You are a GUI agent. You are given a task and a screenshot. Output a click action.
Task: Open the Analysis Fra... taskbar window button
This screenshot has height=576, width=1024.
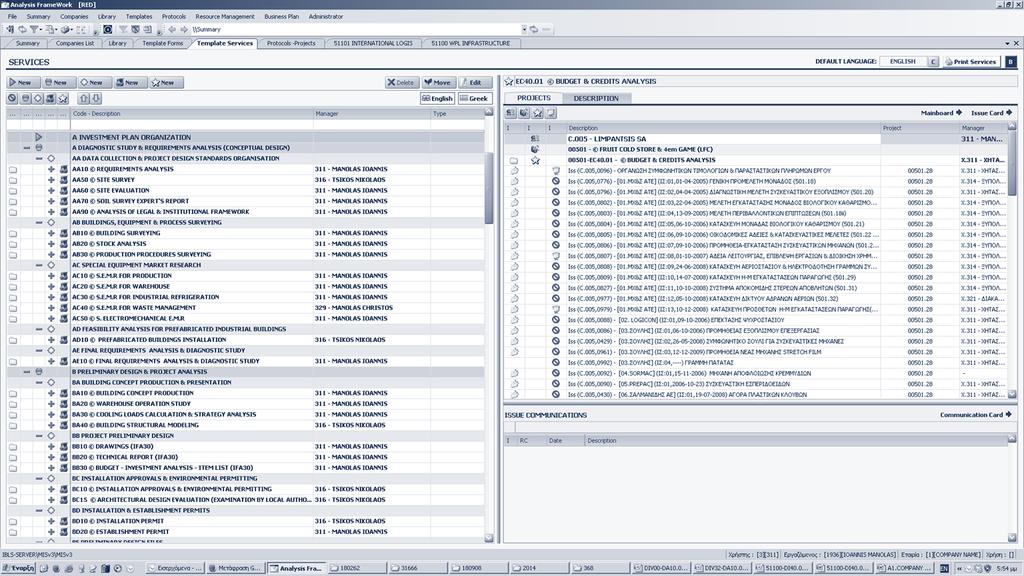click(296, 568)
